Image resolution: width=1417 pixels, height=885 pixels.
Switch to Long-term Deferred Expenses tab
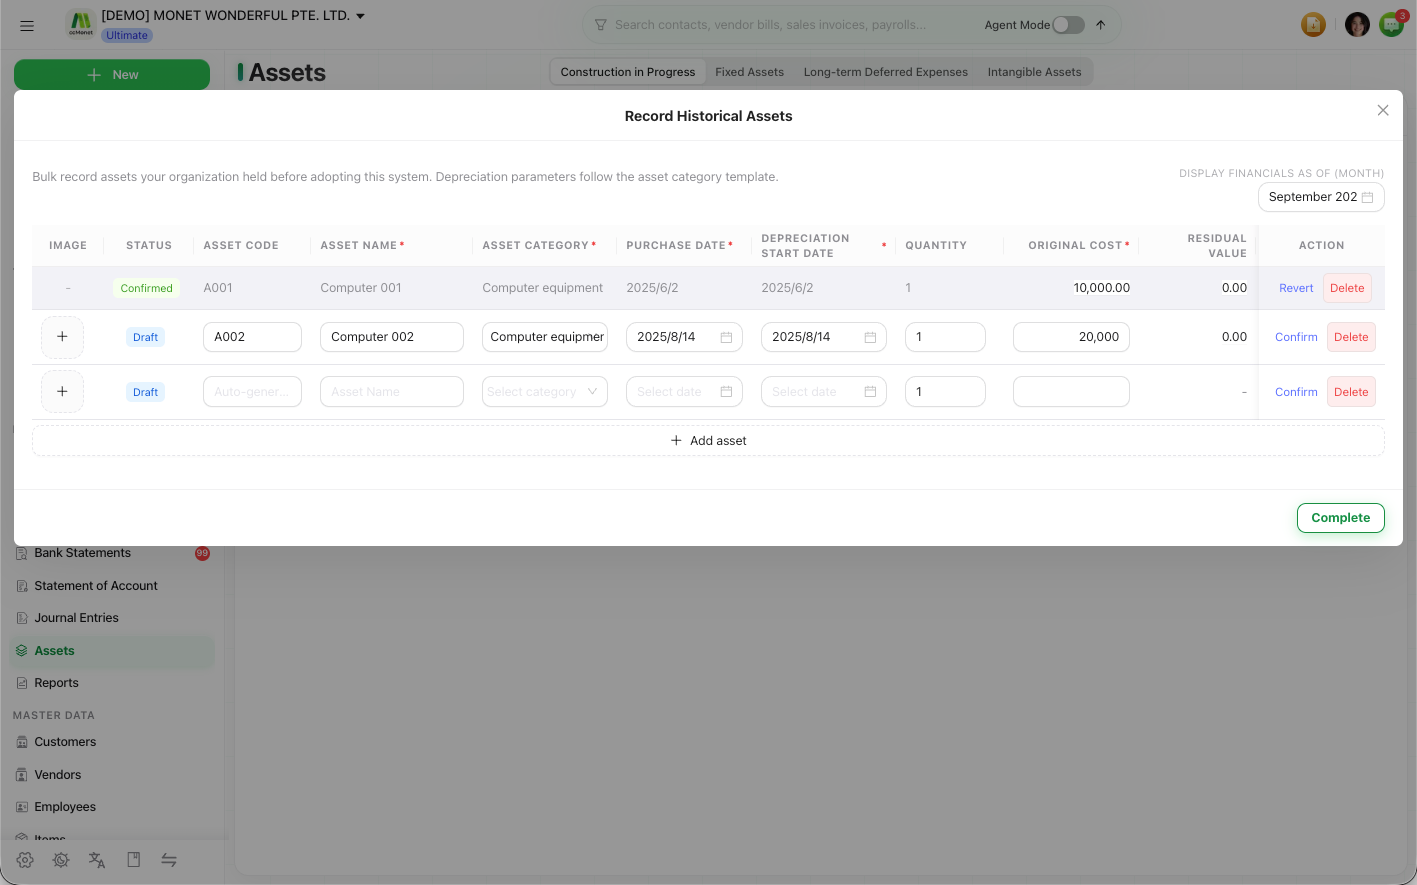pyautogui.click(x=886, y=72)
